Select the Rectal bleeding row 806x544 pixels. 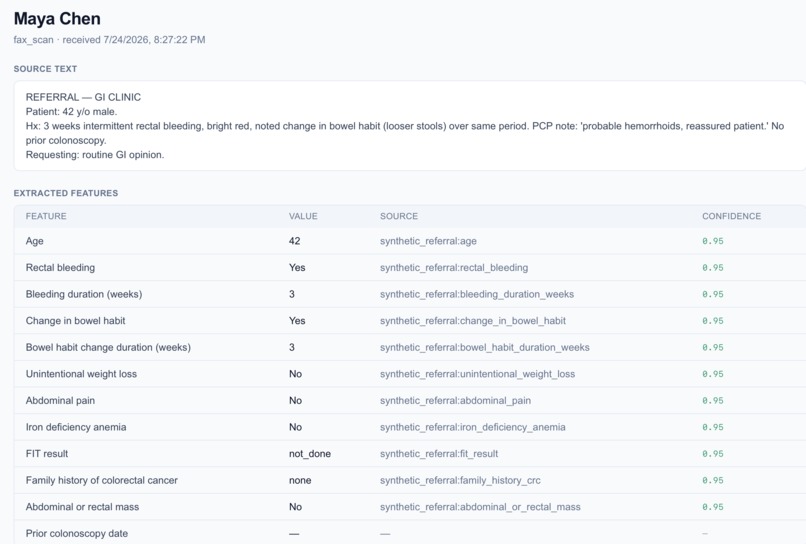point(410,268)
